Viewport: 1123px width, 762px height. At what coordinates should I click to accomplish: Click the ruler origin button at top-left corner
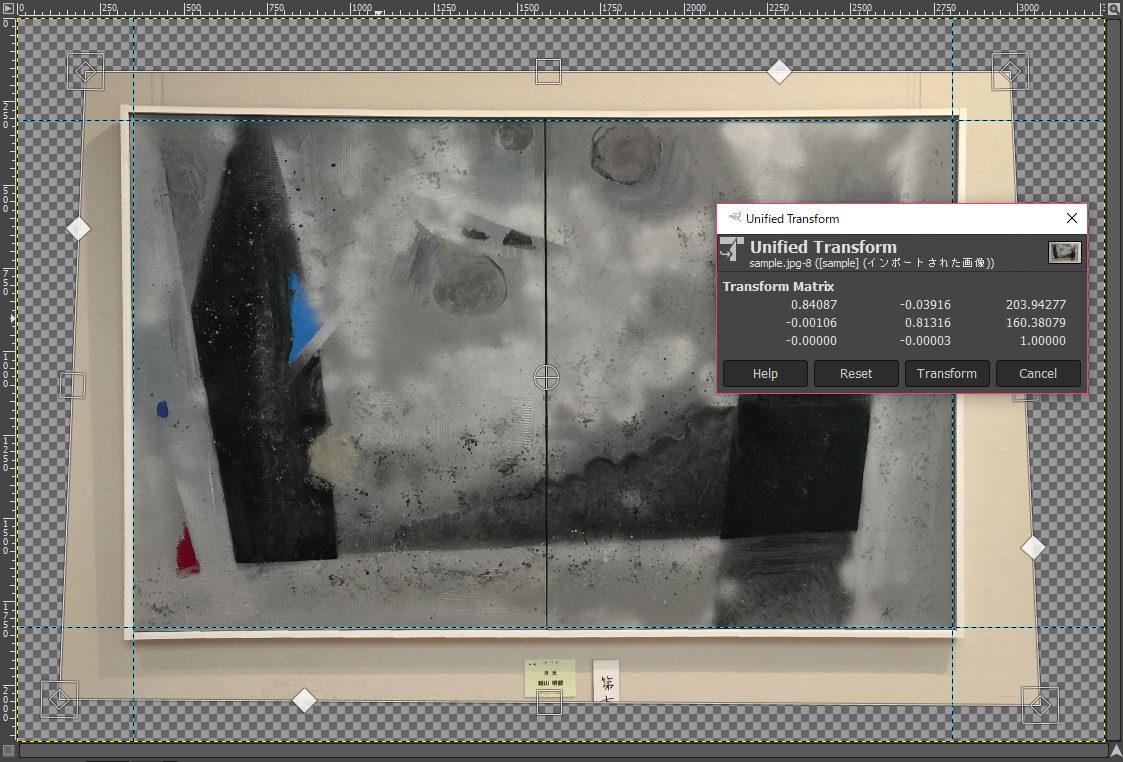tap(7, 8)
